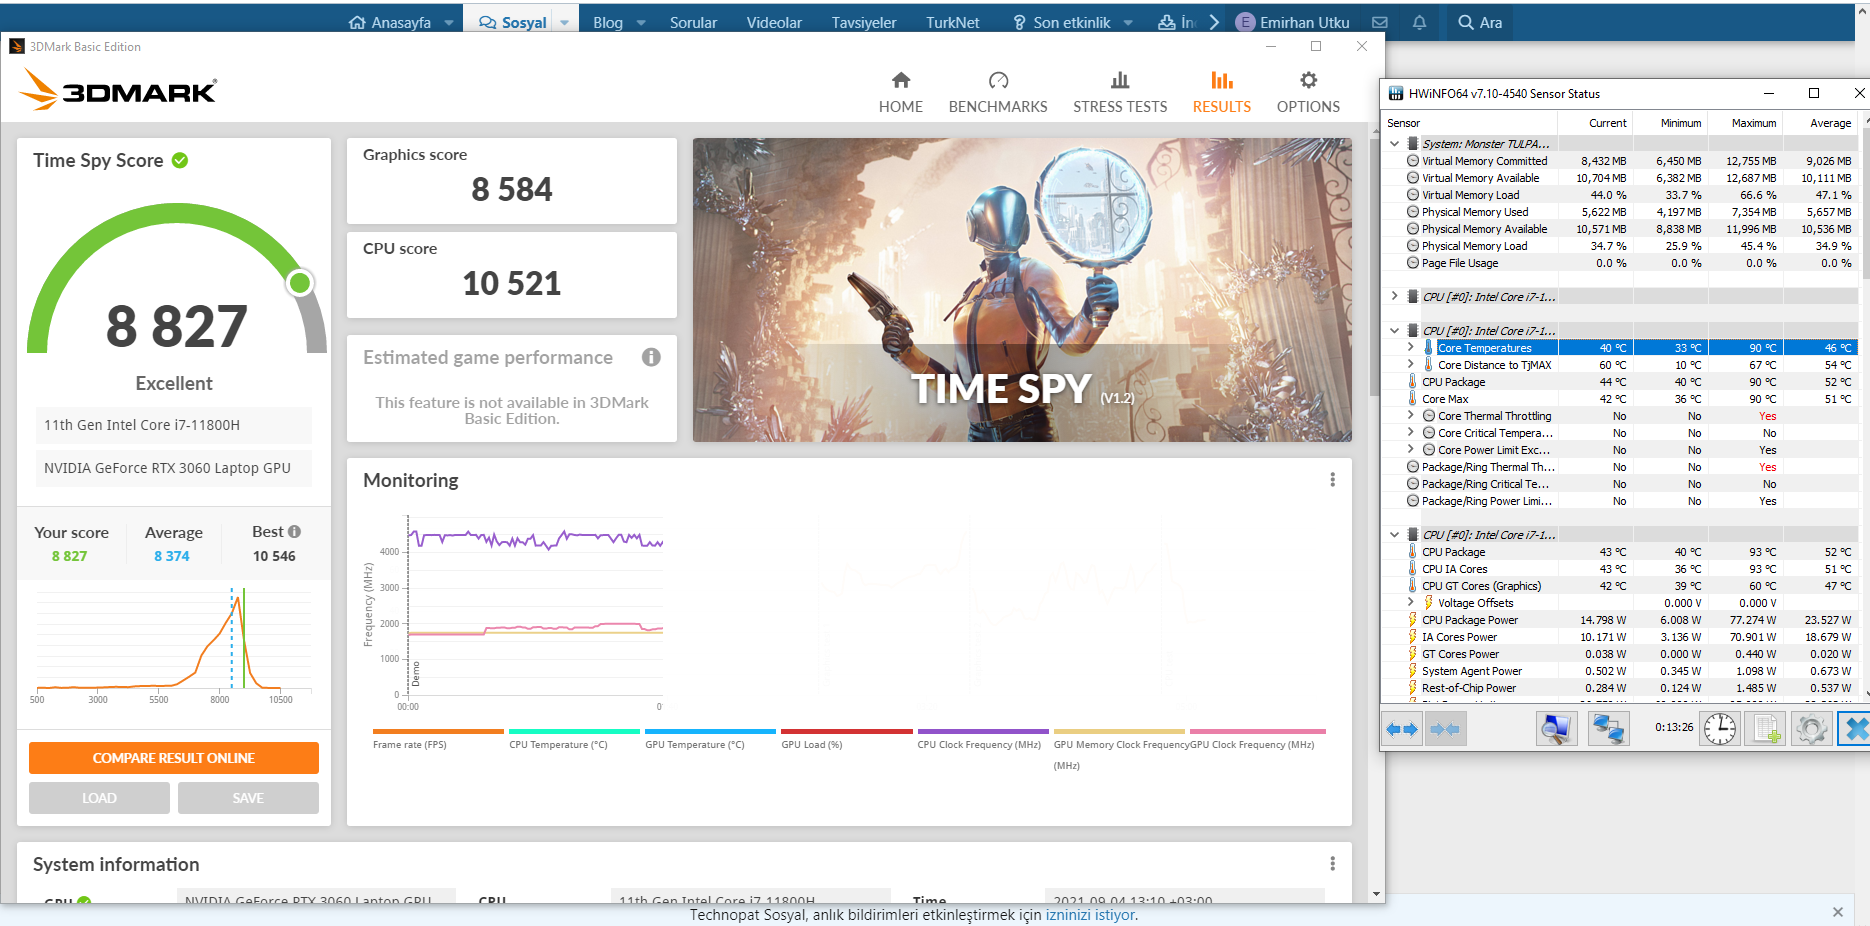This screenshot has width=1870, height=926.
Task: Open the 3DMark HOME tab
Action: point(900,93)
